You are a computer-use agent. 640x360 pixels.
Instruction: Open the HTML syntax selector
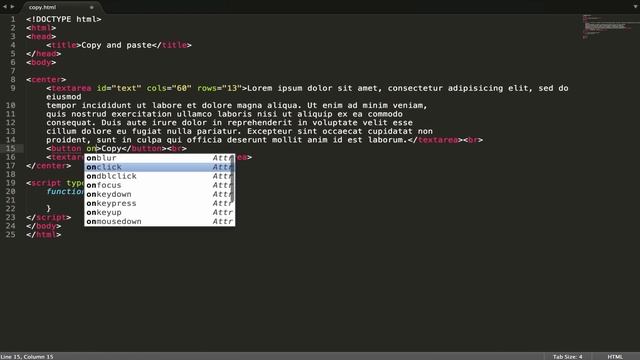(615, 357)
